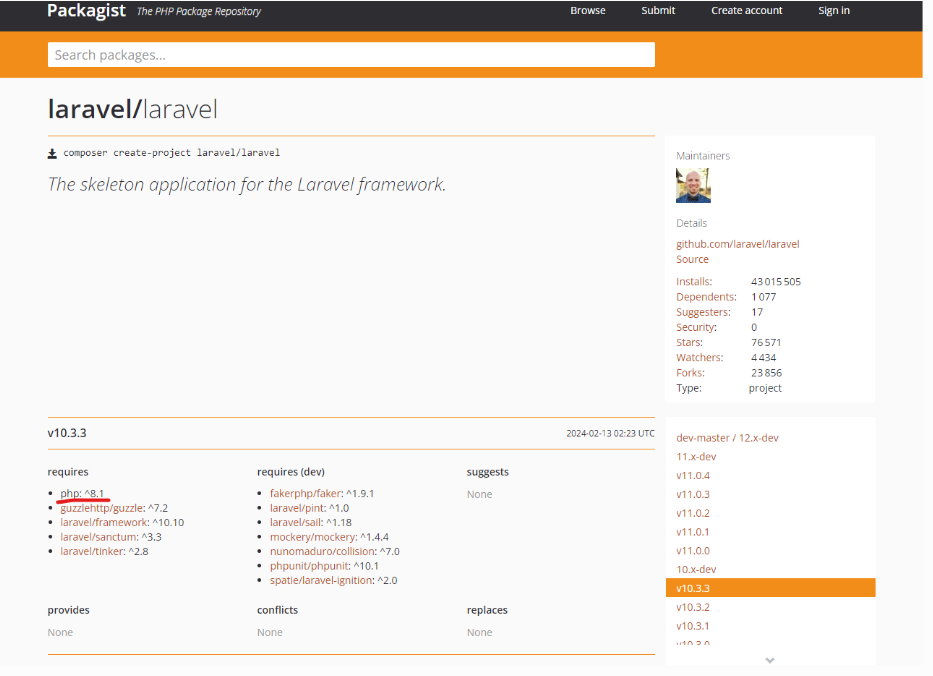Click the project type value
This screenshot has height=676, width=933.
pyautogui.click(x=765, y=388)
